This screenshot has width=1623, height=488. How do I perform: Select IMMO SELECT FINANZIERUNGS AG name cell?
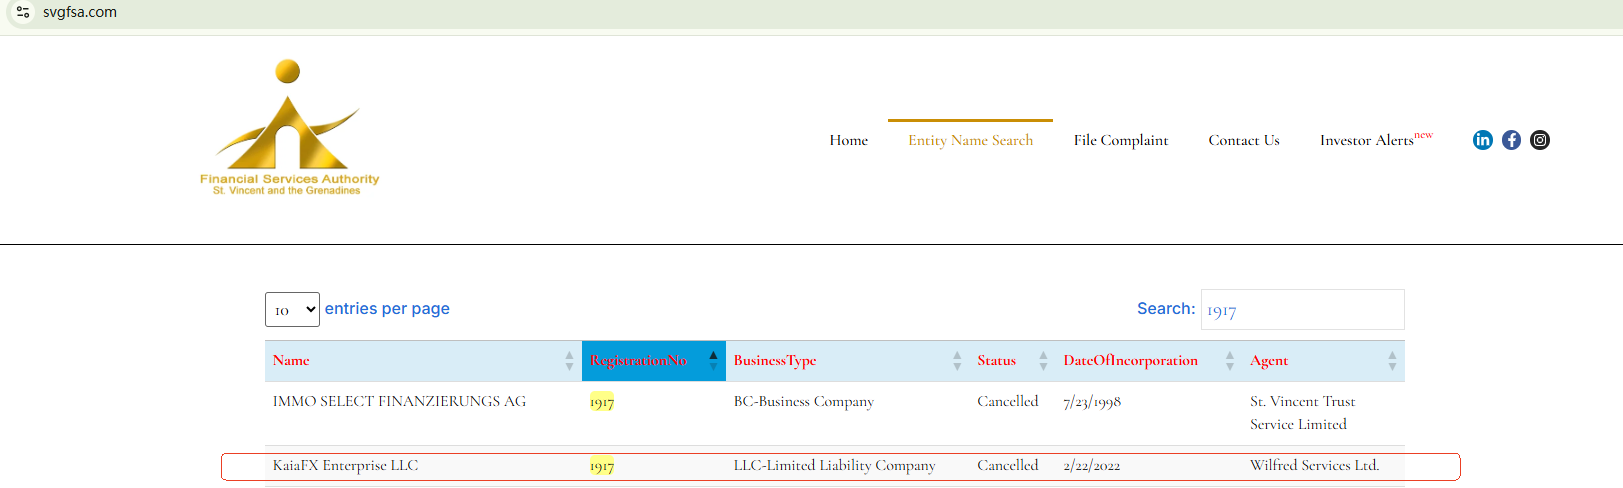[399, 401]
